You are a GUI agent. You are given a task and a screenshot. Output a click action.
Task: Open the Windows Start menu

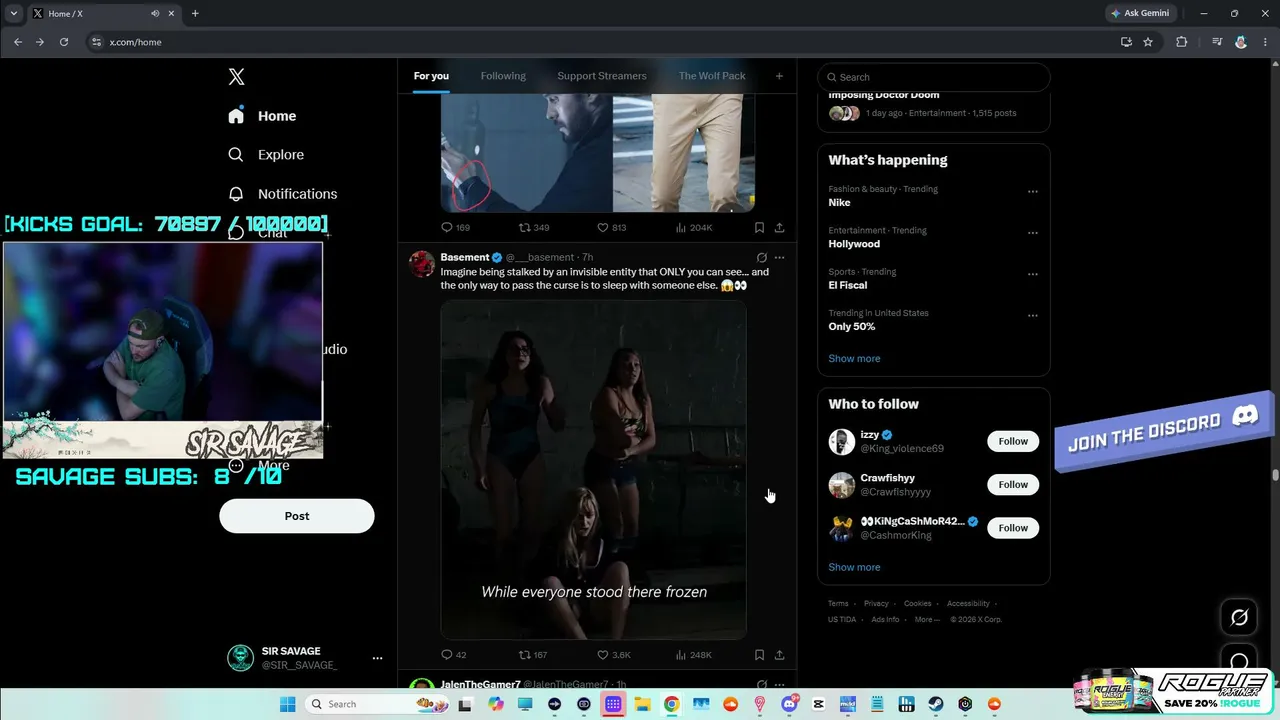(x=287, y=704)
